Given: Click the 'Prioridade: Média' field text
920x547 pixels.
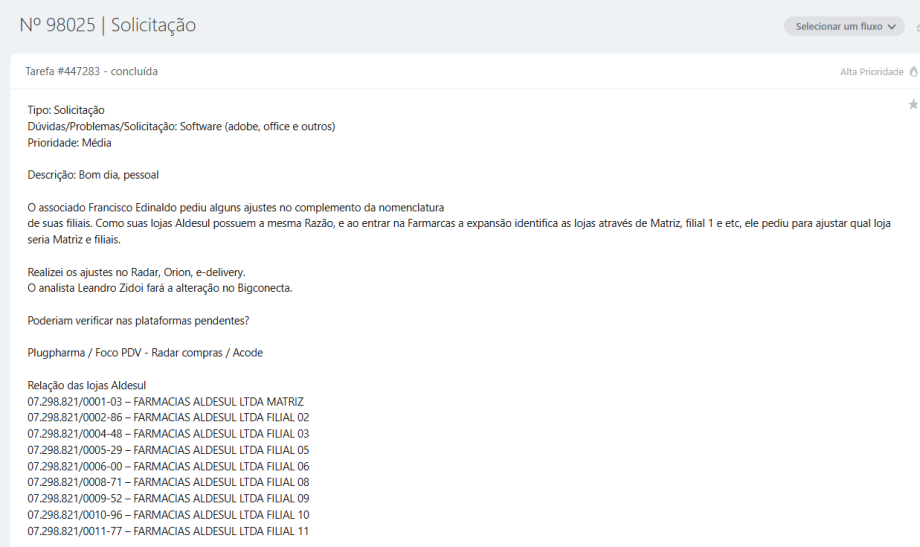Looking at the screenshot, I should tap(69, 143).
